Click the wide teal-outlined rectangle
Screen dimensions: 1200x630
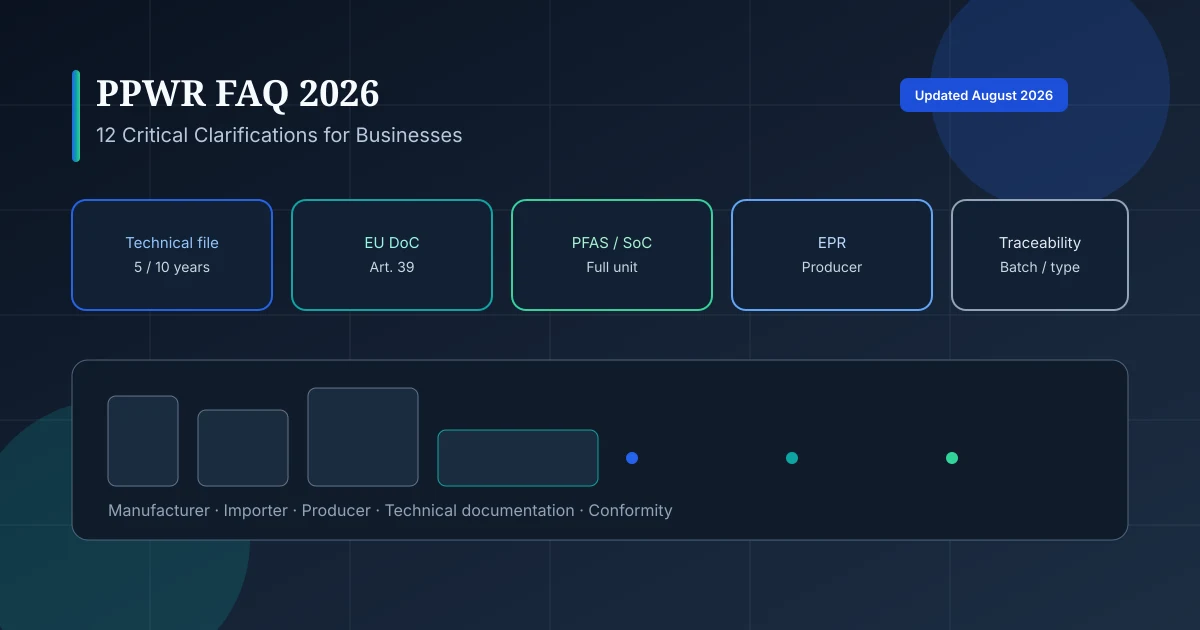tap(518, 458)
